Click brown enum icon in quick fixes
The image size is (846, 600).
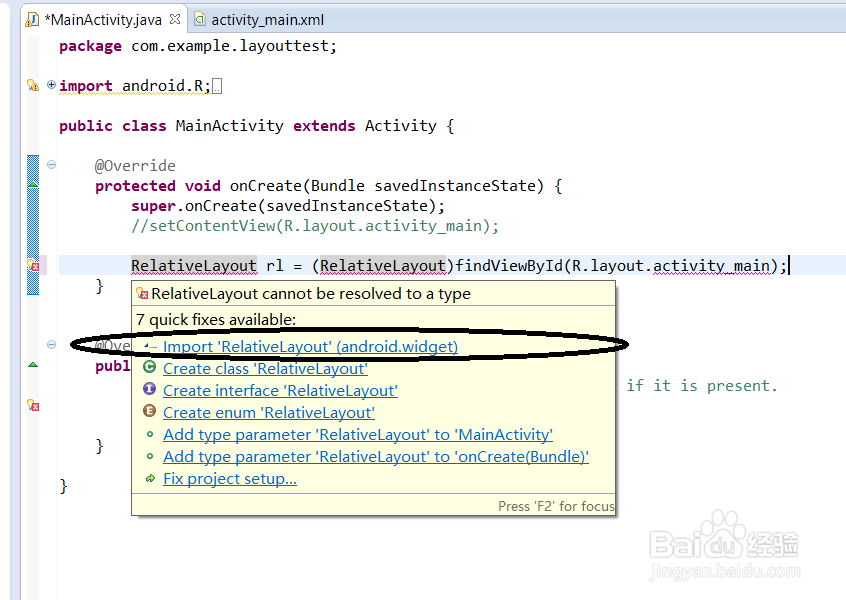(149, 411)
